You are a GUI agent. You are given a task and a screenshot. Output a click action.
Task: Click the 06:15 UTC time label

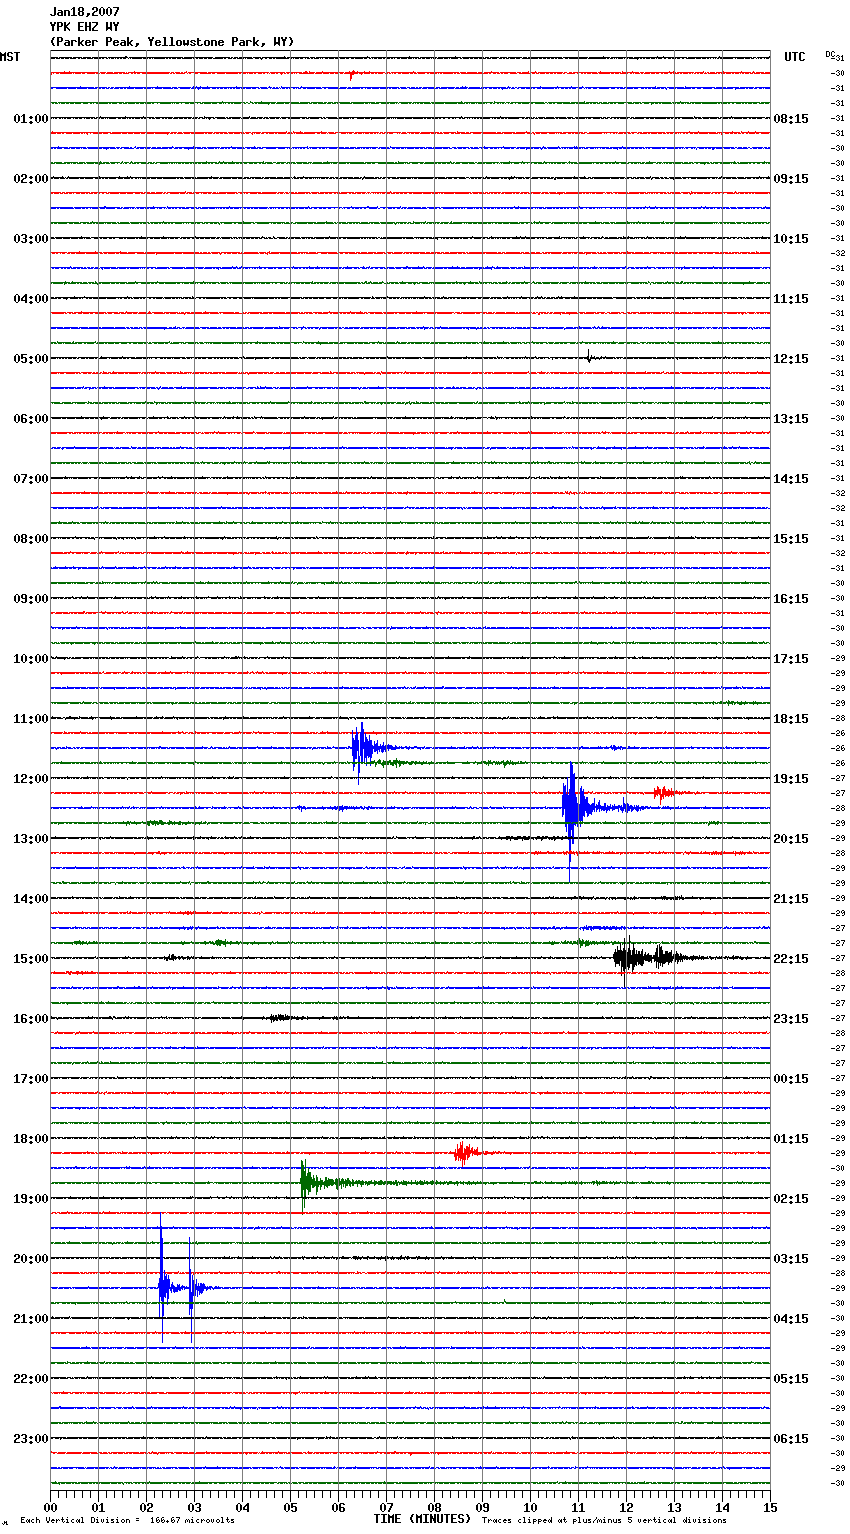[791, 1439]
